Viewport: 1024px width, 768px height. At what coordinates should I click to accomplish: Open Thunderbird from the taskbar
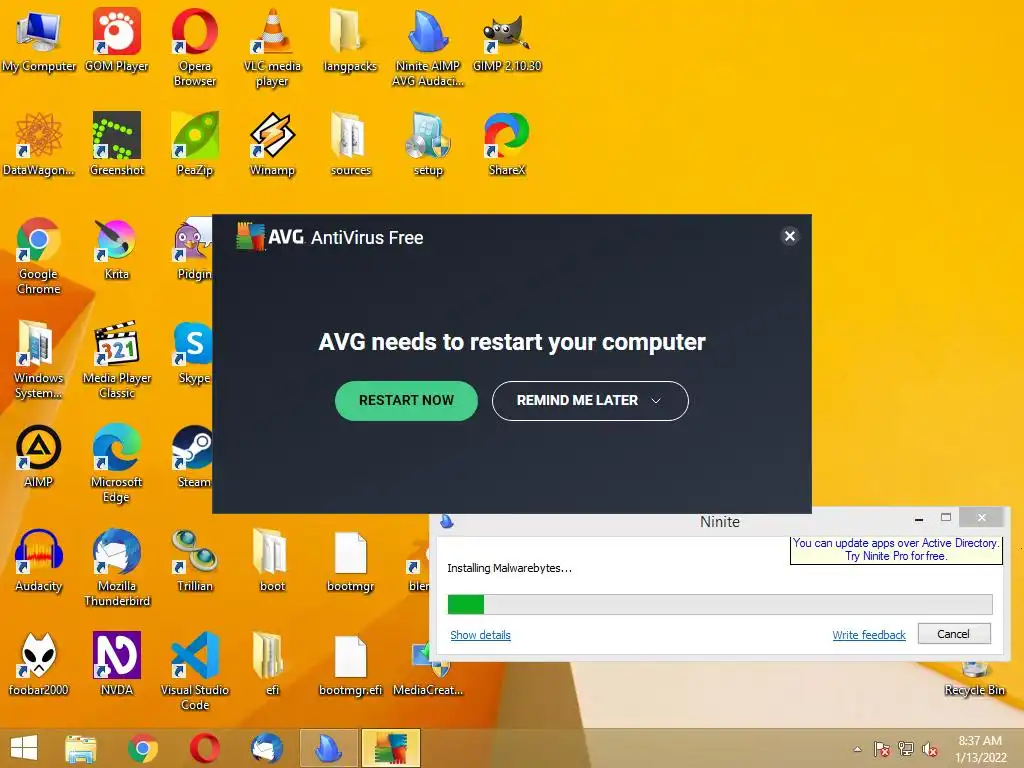click(x=267, y=748)
